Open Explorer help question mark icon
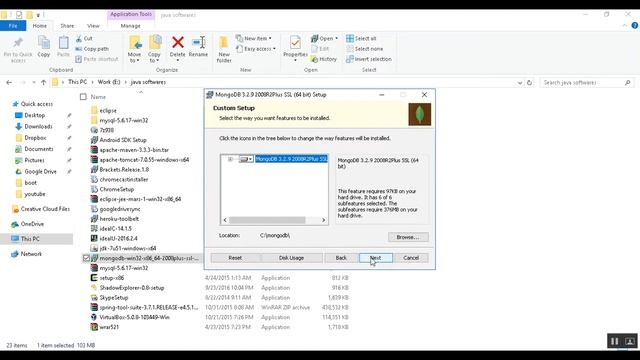This screenshot has width=640, height=360. [x=635, y=25]
